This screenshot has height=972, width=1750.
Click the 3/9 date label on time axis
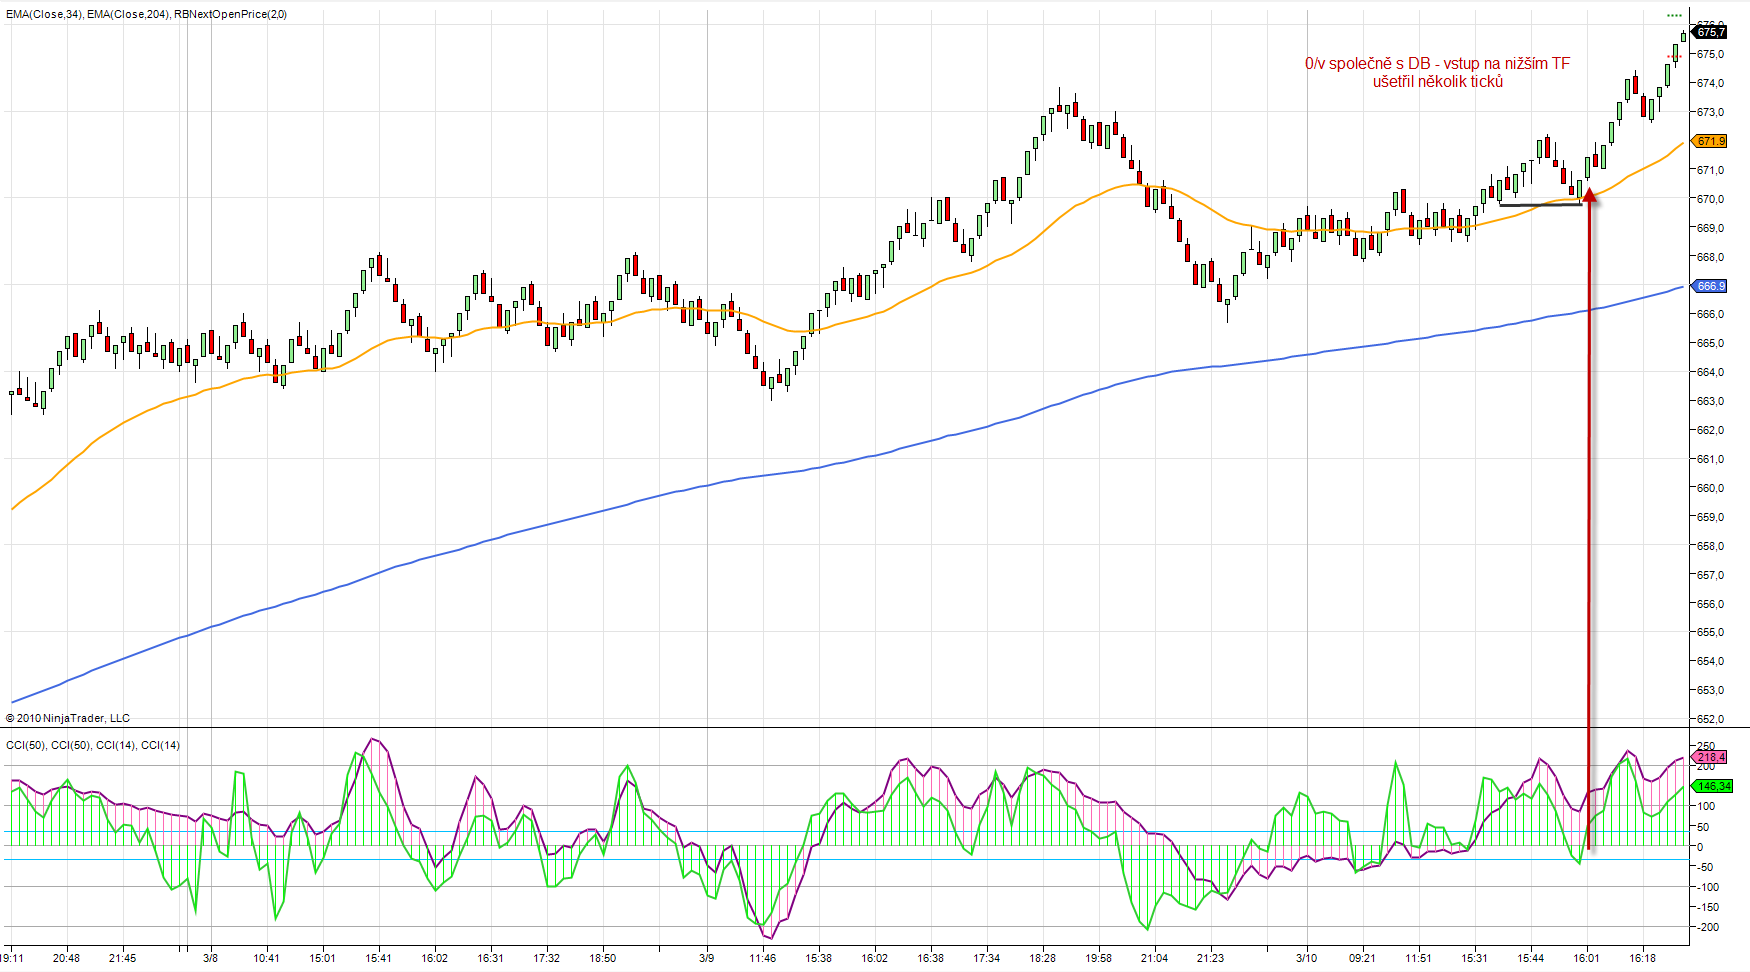coord(706,958)
